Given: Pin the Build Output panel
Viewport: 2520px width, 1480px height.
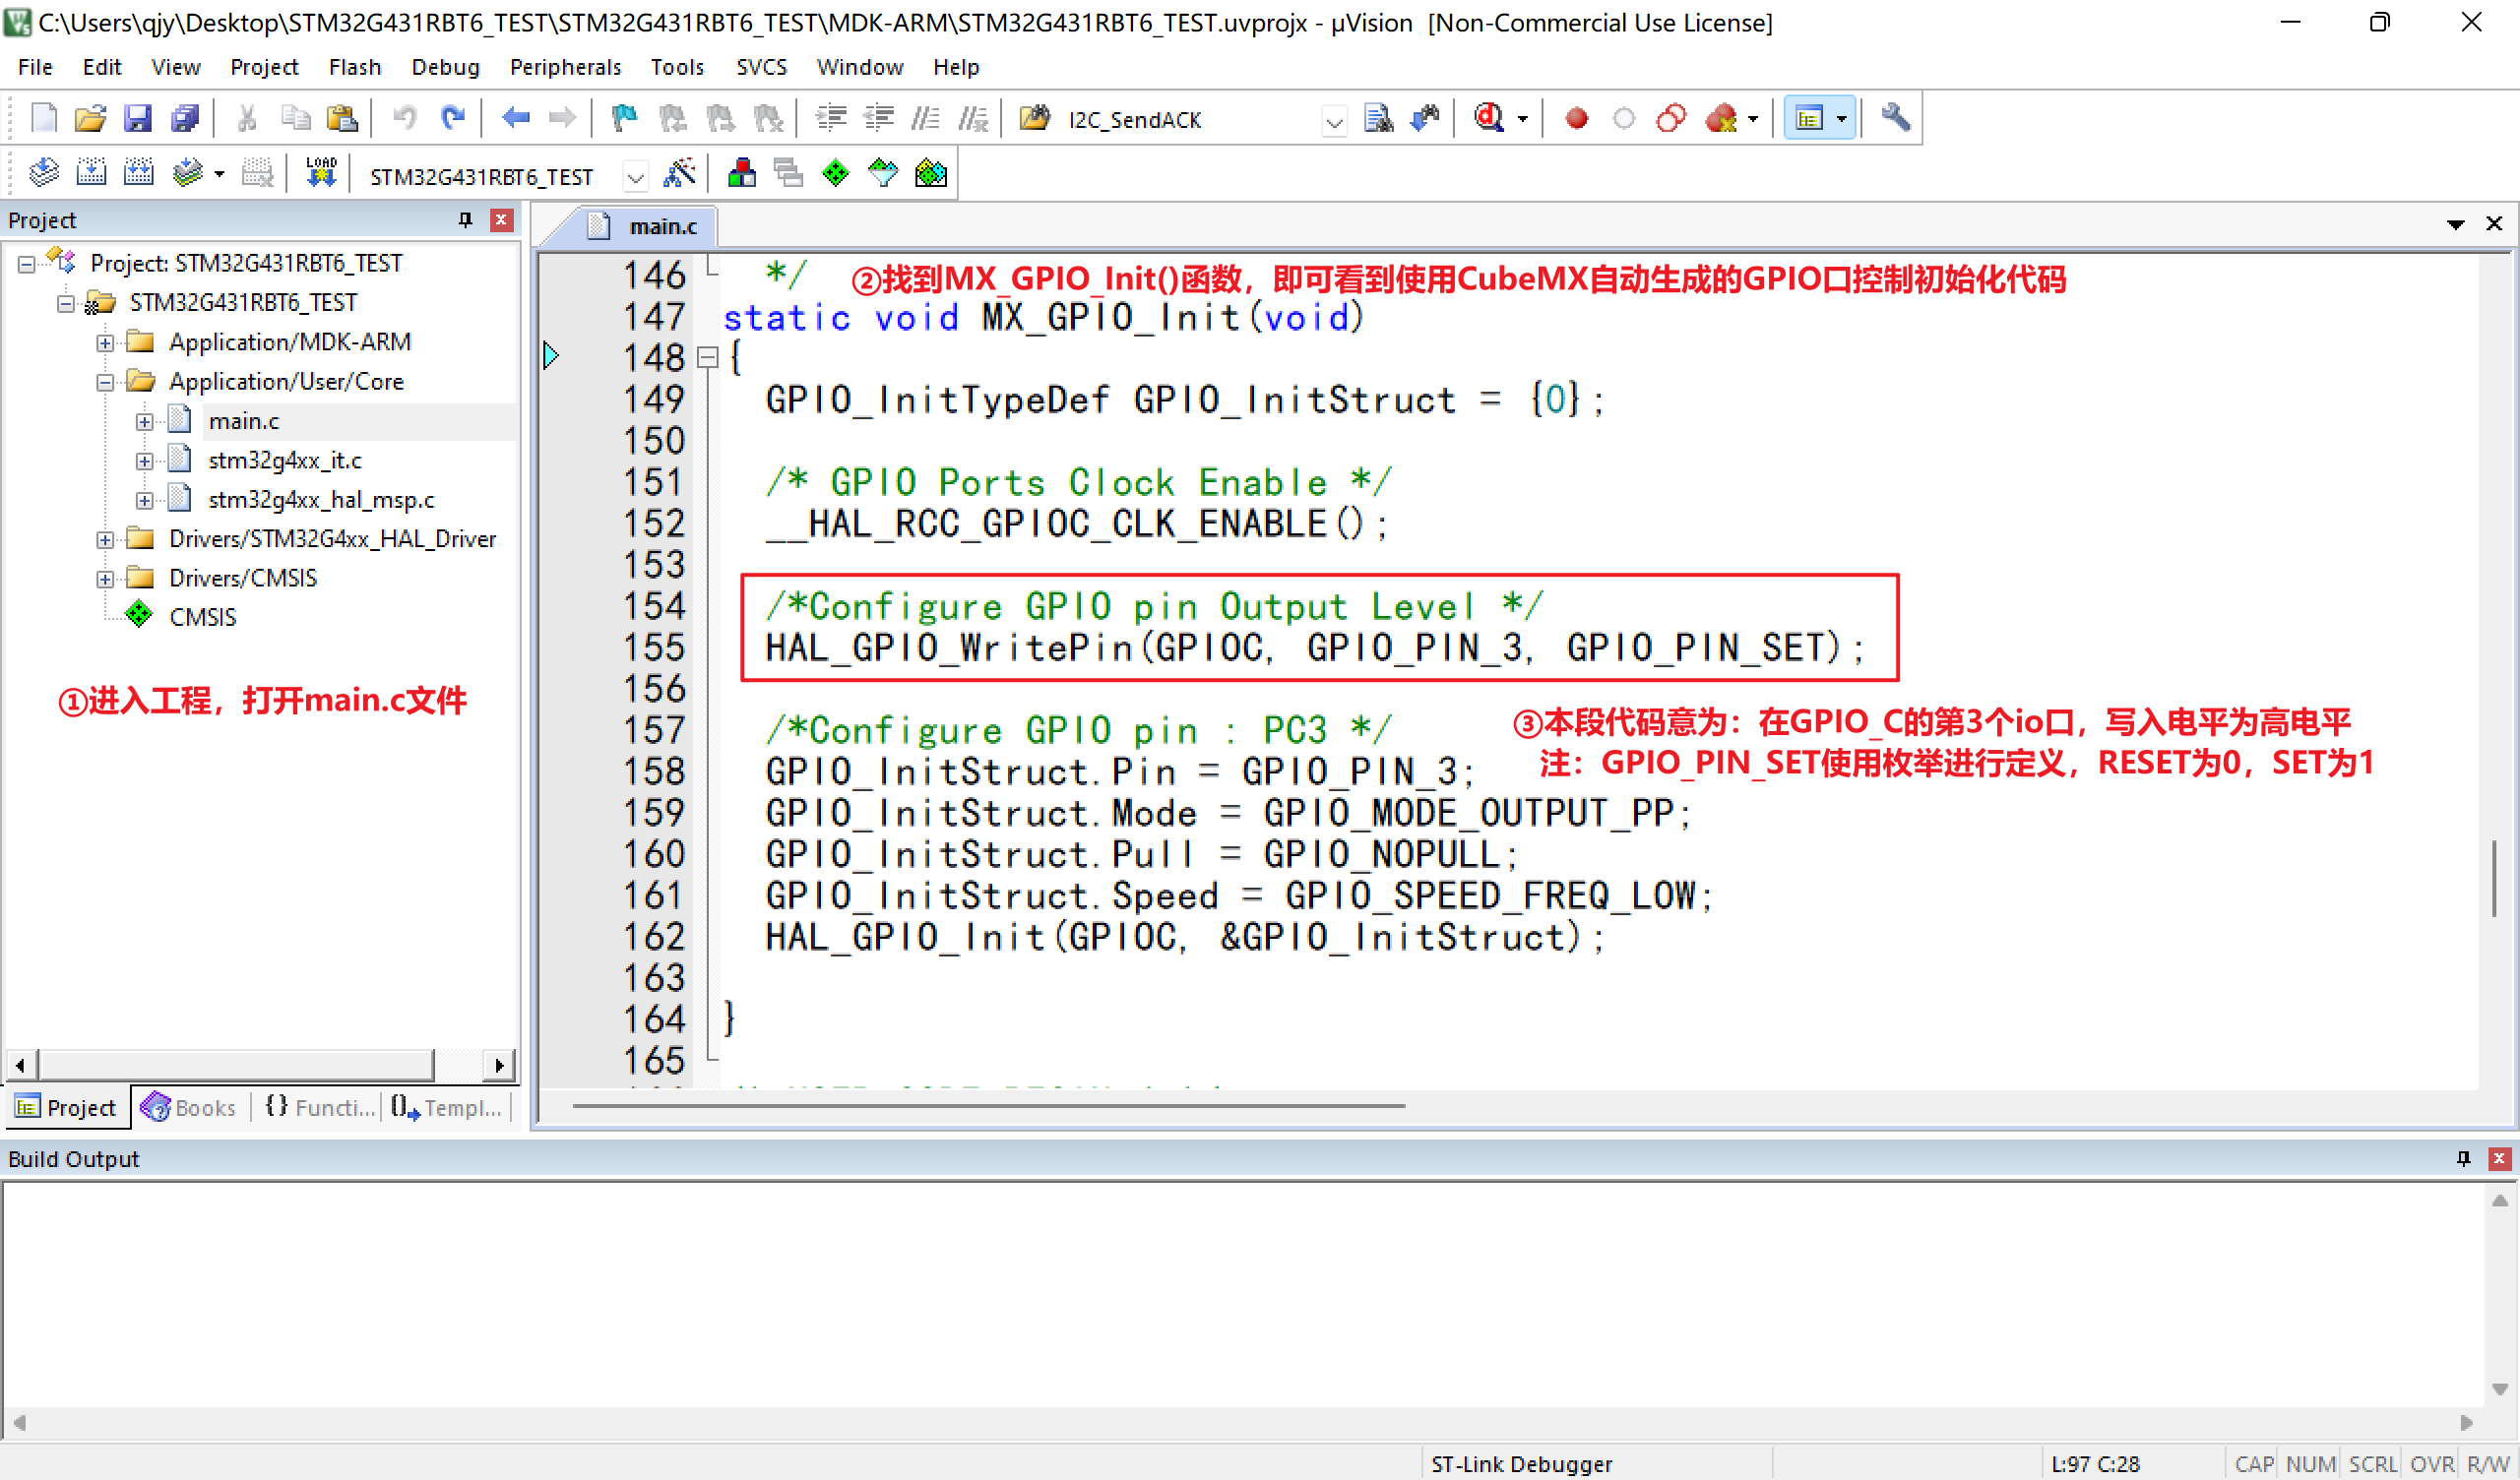Looking at the screenshot, I should pos(2463,1158).
